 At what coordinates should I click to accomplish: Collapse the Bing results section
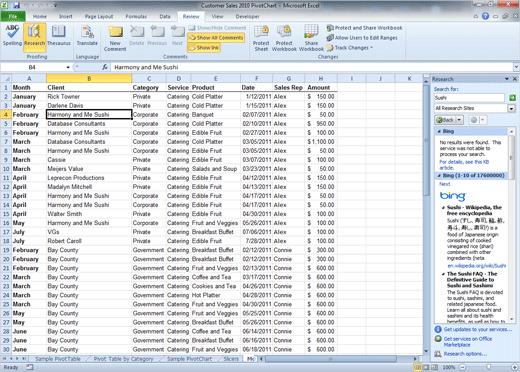(x=439, y=131)
